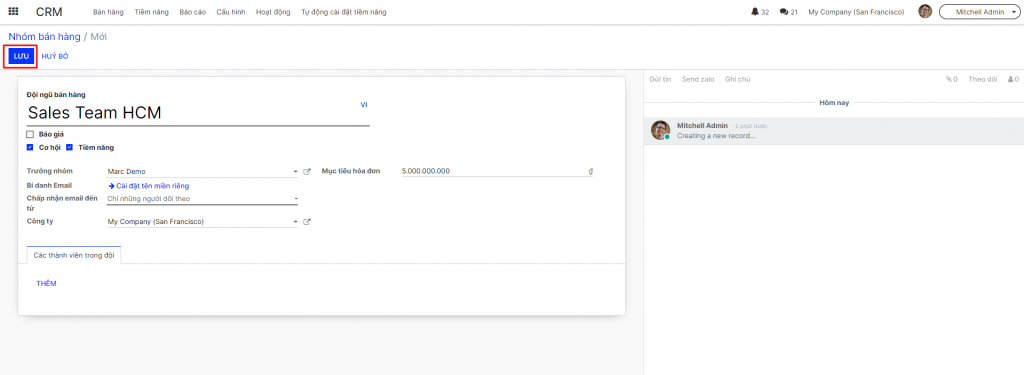Enable the Báo giá checkbox
Viewport: 1024px width, 375px height.
[30, 135]
